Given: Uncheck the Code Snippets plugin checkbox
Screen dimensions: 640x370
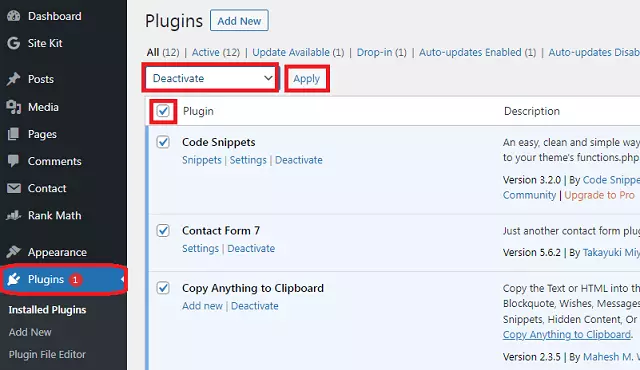Looking at the screenshot, I should pyautogui.click(x=163, y=142).
